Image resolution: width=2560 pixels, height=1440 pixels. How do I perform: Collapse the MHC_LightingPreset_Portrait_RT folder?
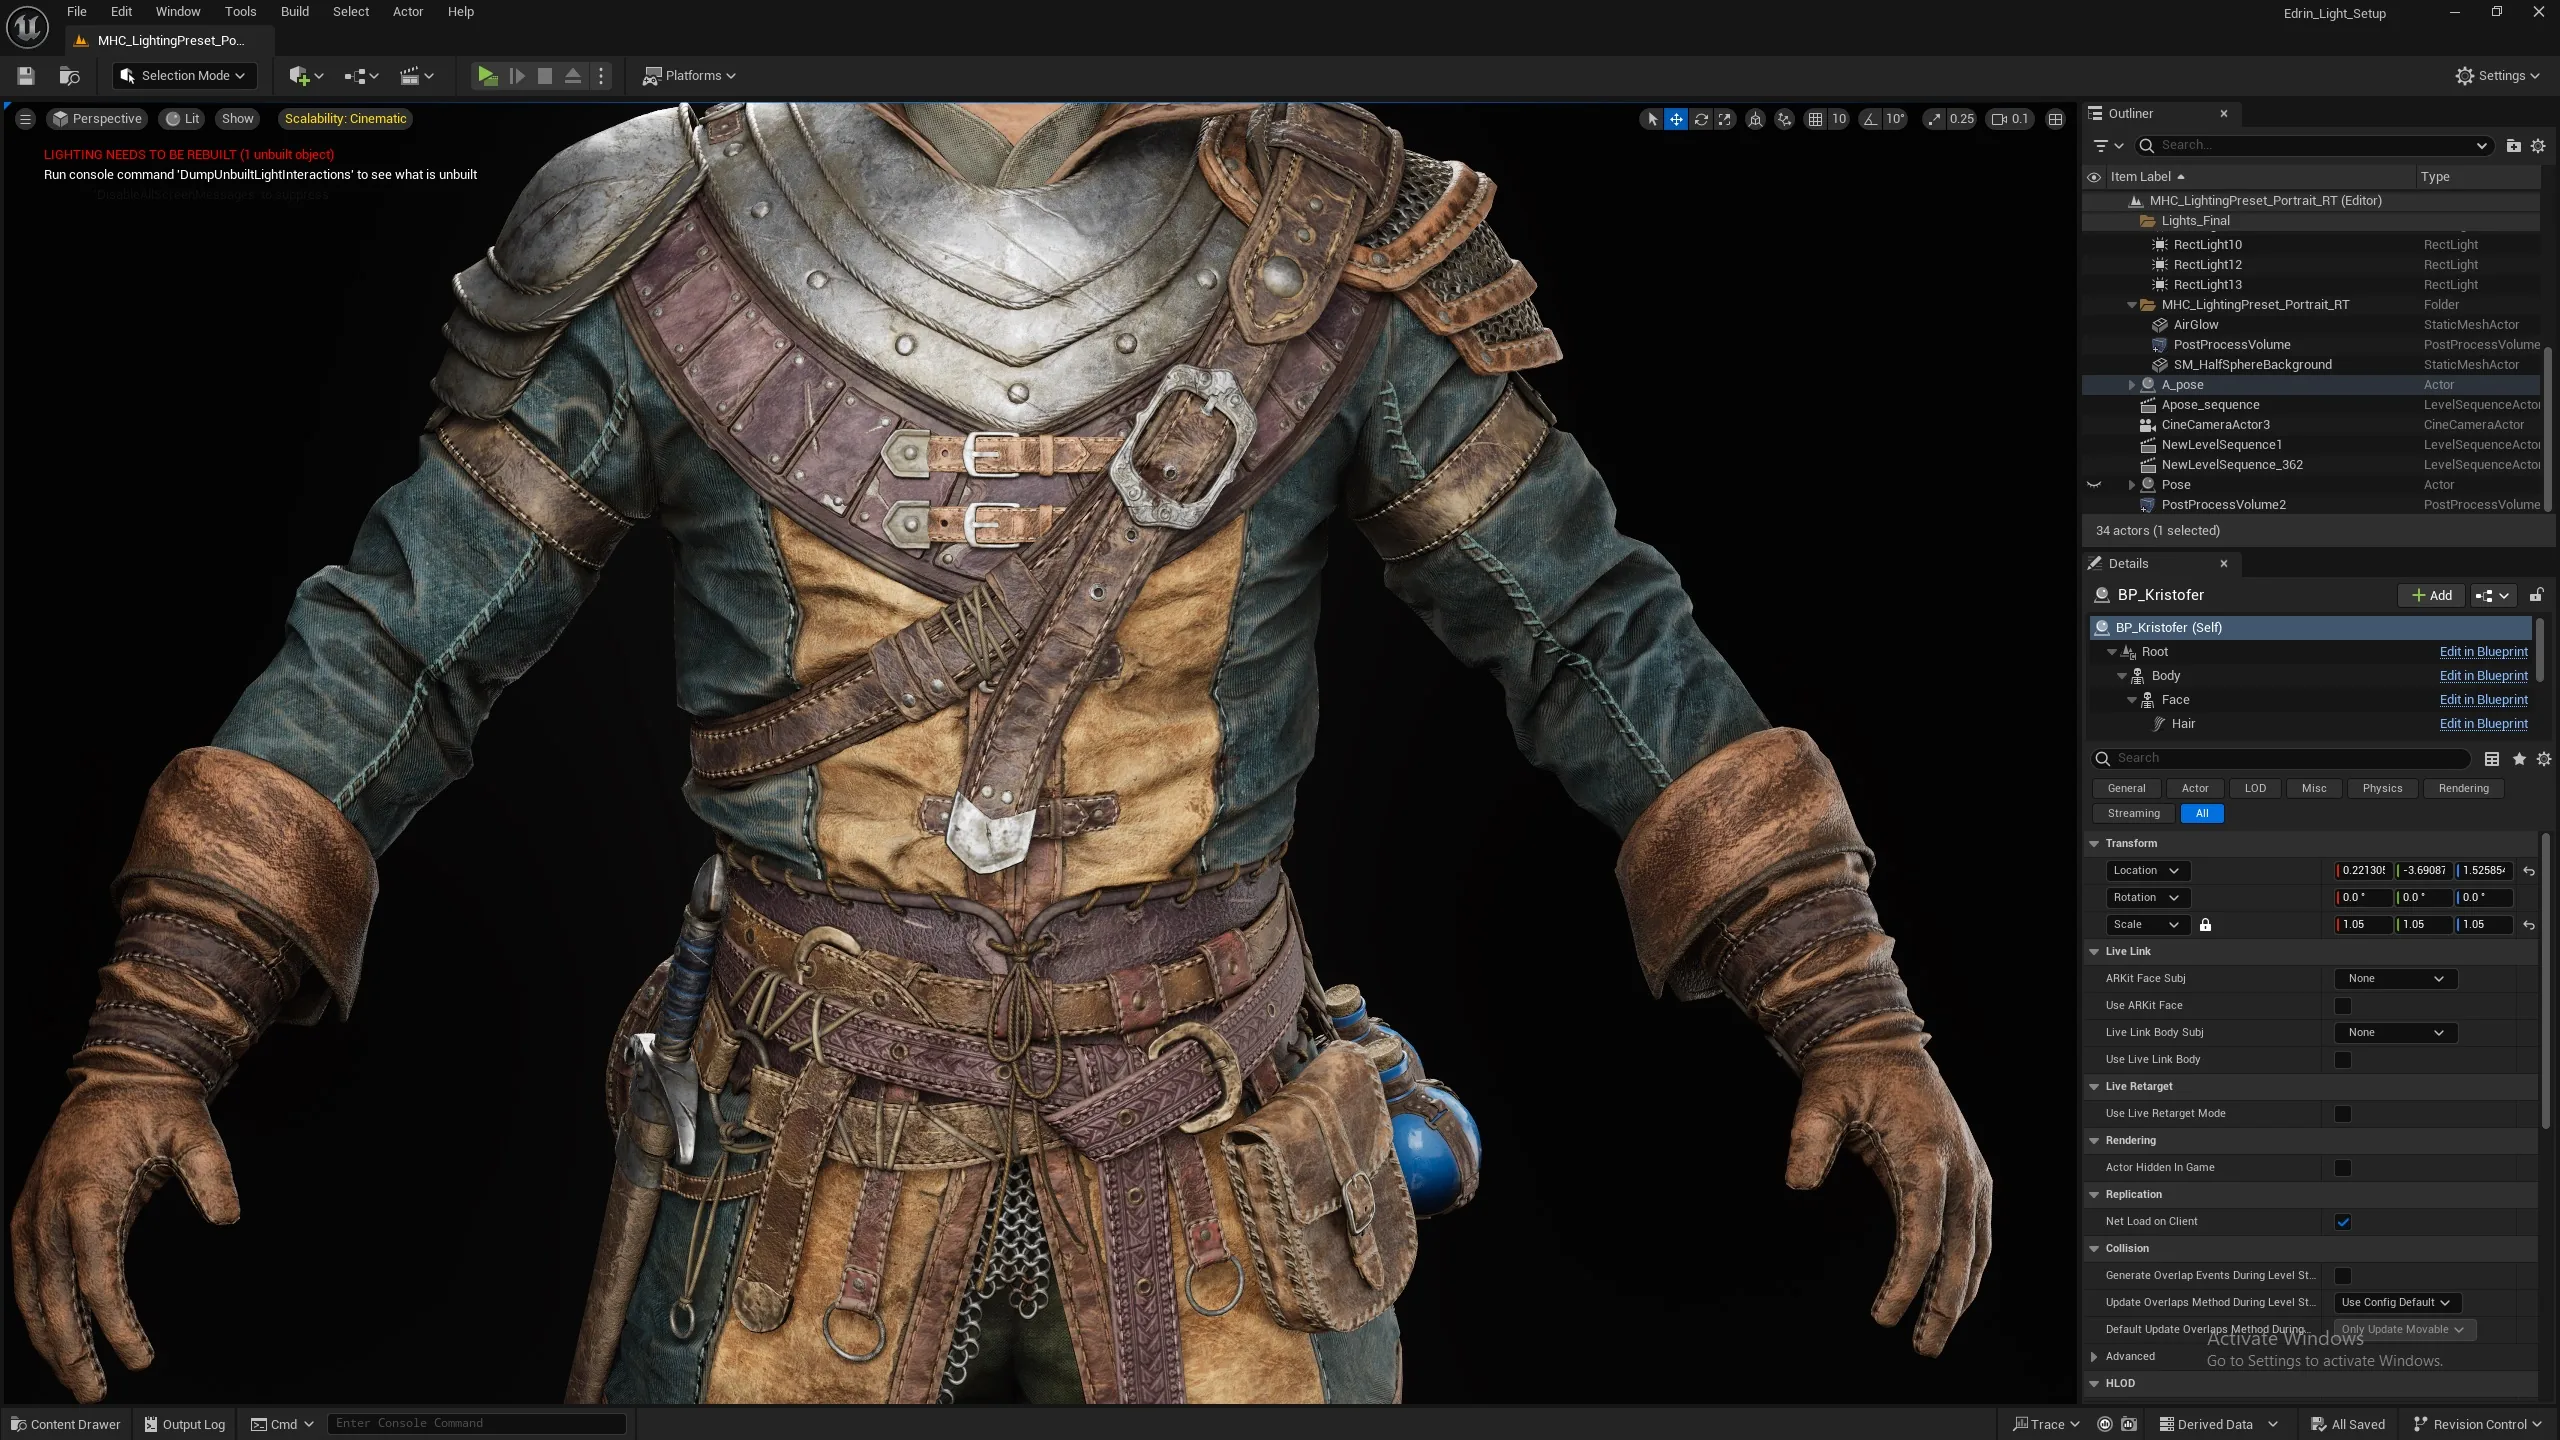coord(2131,305)
